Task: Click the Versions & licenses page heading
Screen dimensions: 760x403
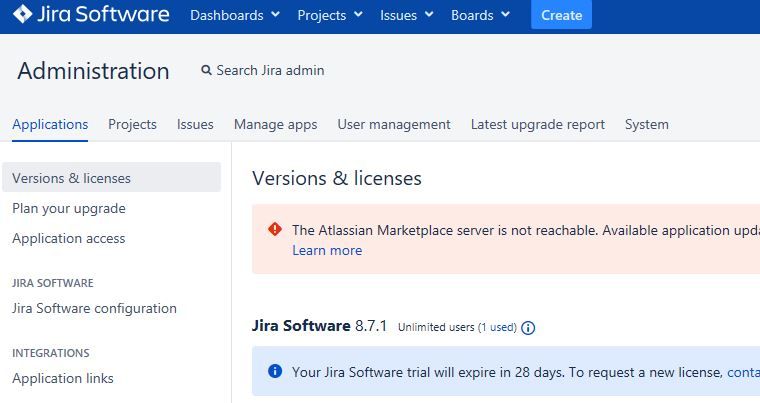Action: [336, 178]
